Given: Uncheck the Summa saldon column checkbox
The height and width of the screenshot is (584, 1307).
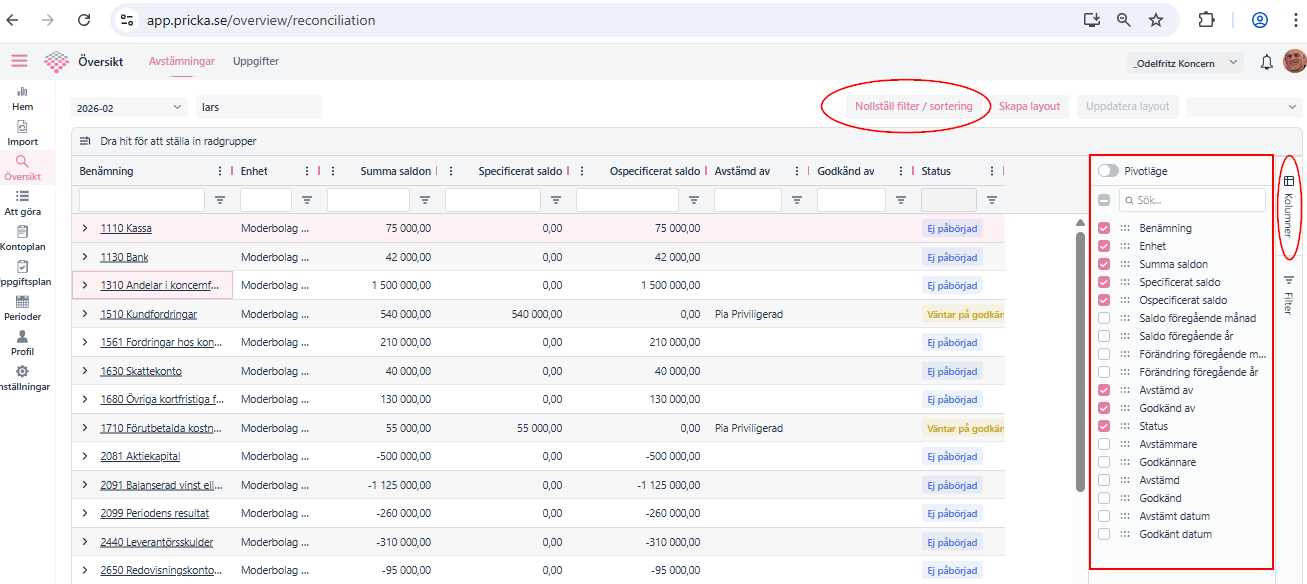Looking at the screenshot, I should (1104, 264).
